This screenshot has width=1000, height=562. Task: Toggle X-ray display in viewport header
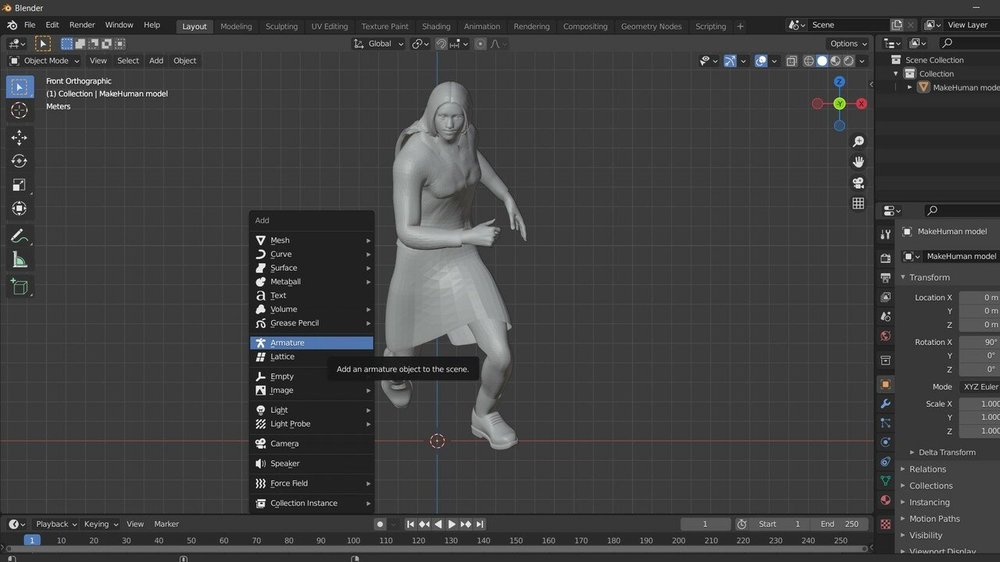(x=791, y=61)
